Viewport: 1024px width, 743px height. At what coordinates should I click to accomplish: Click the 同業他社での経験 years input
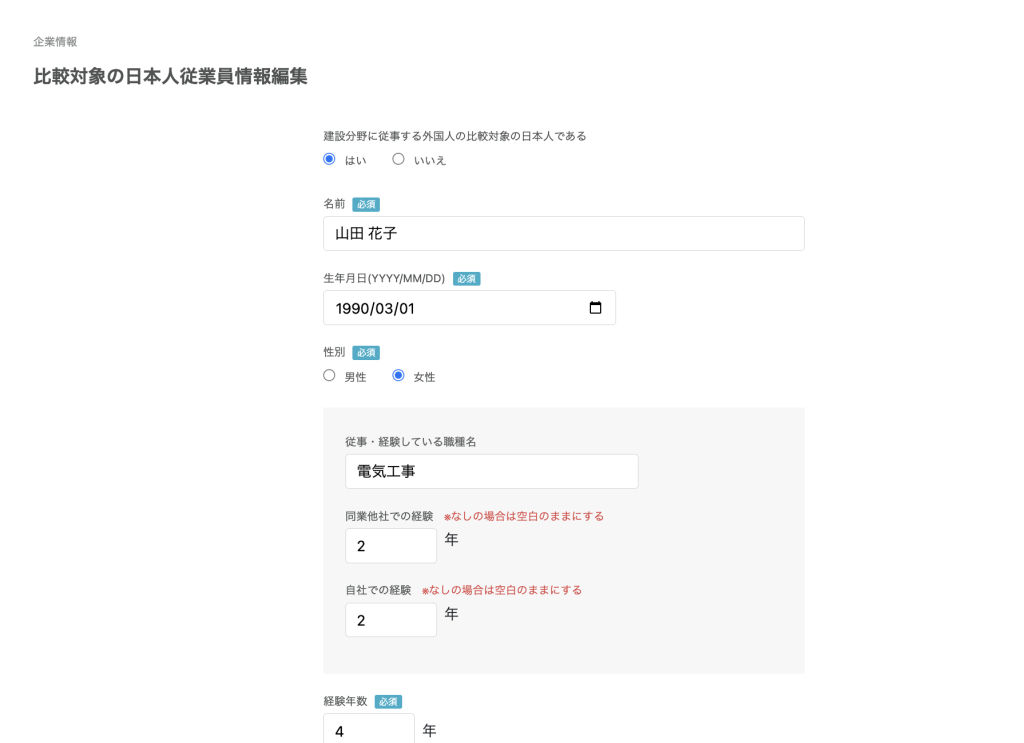pos(390,546)
